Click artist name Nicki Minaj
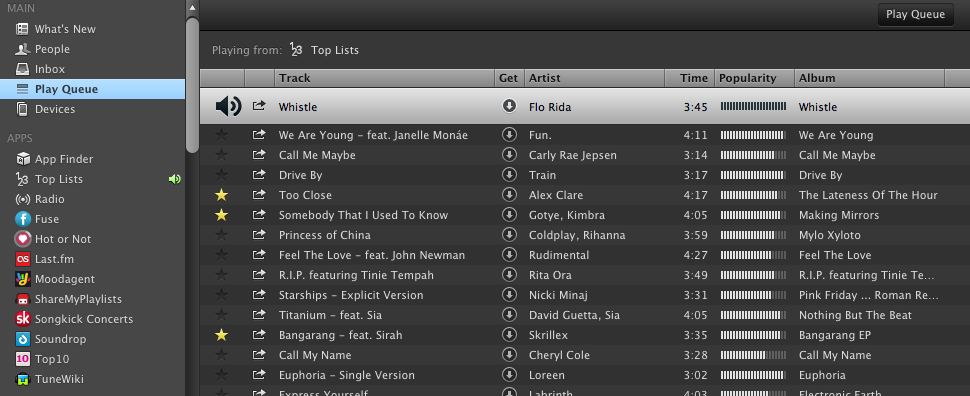970x396 pixels. [x=559, y=295]
